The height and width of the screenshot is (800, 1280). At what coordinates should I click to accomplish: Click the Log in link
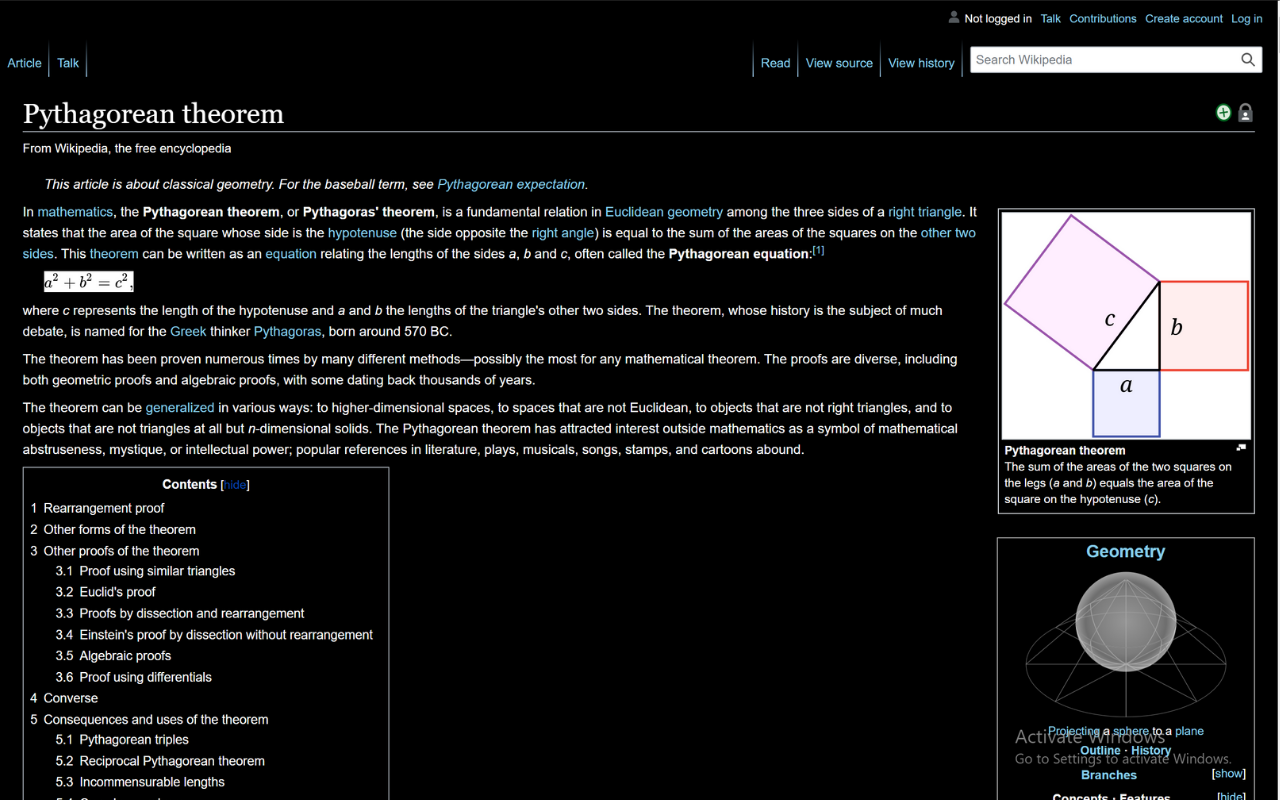[x=1246, y=19]
